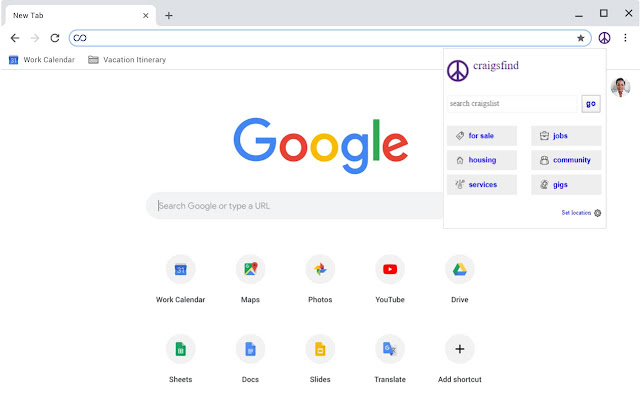Close the New Tab tab
The height and width of the screenshot is (400, 640).
(x=146, y=16)
